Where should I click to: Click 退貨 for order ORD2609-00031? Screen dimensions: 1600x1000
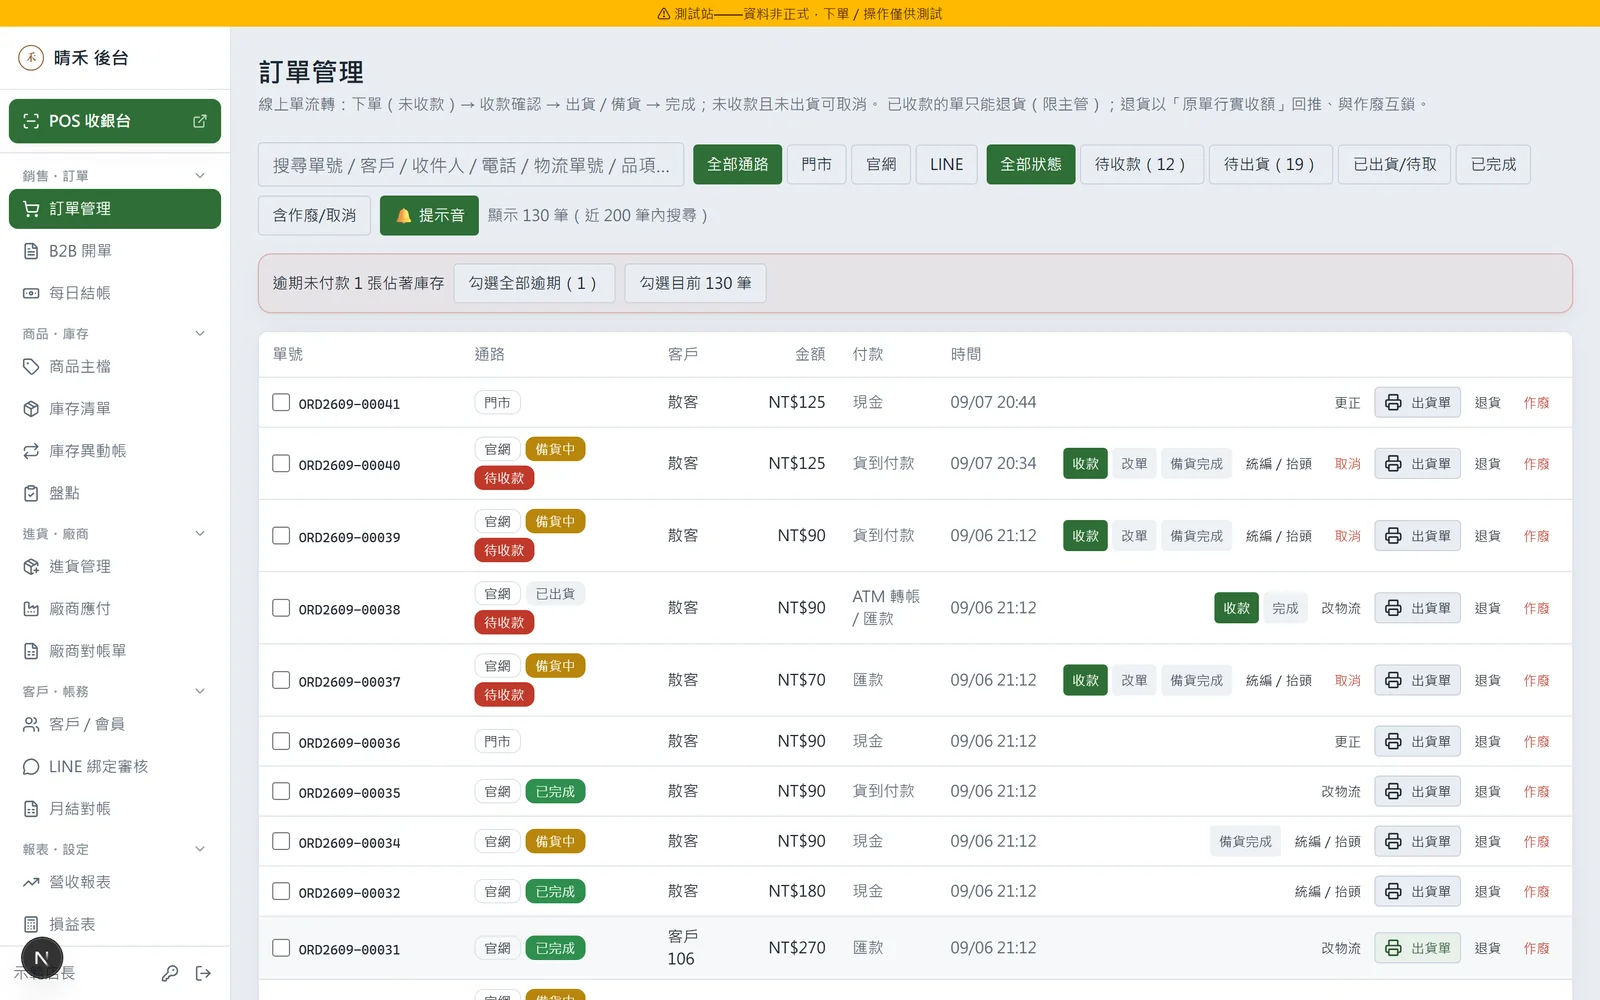(x=1488, y=948)
